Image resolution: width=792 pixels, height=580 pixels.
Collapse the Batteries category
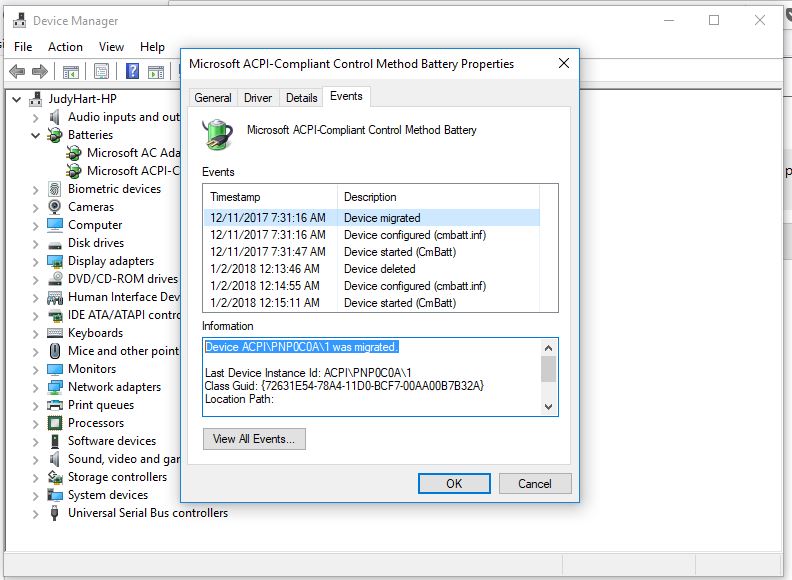35,135
